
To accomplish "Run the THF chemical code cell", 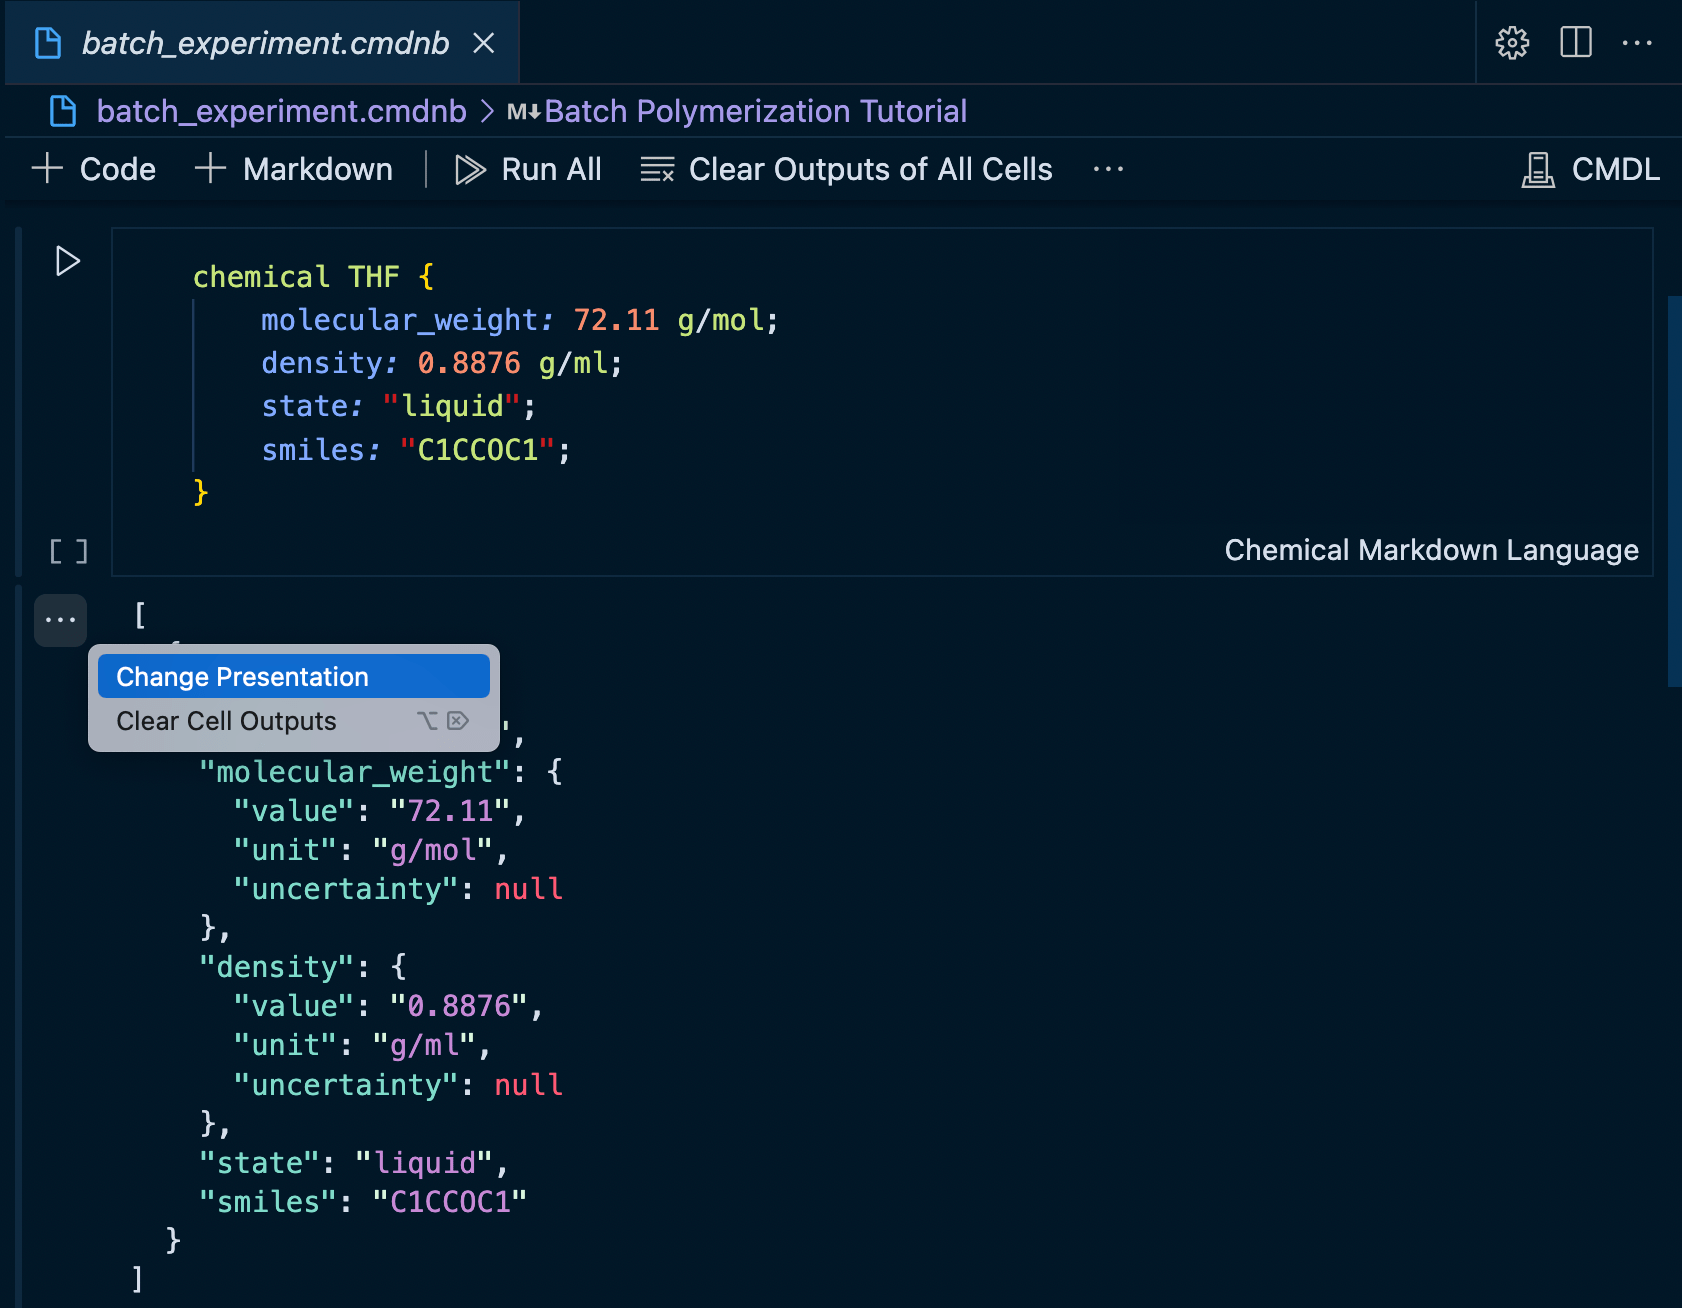I will click(67, 261).
